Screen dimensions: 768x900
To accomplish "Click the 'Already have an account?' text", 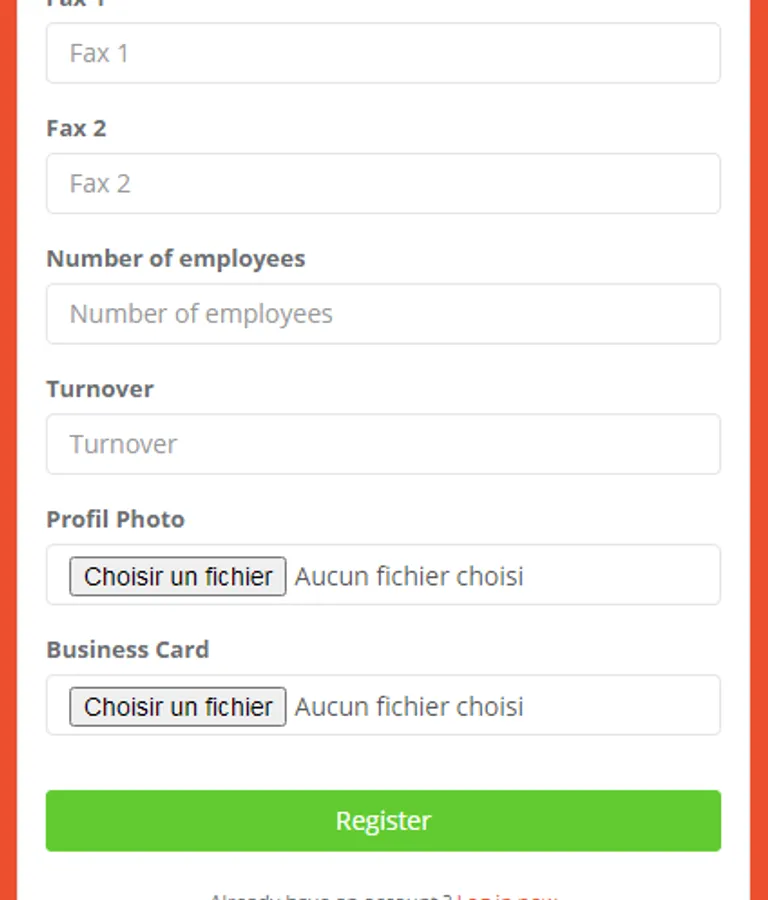I will tap(330, 896).
